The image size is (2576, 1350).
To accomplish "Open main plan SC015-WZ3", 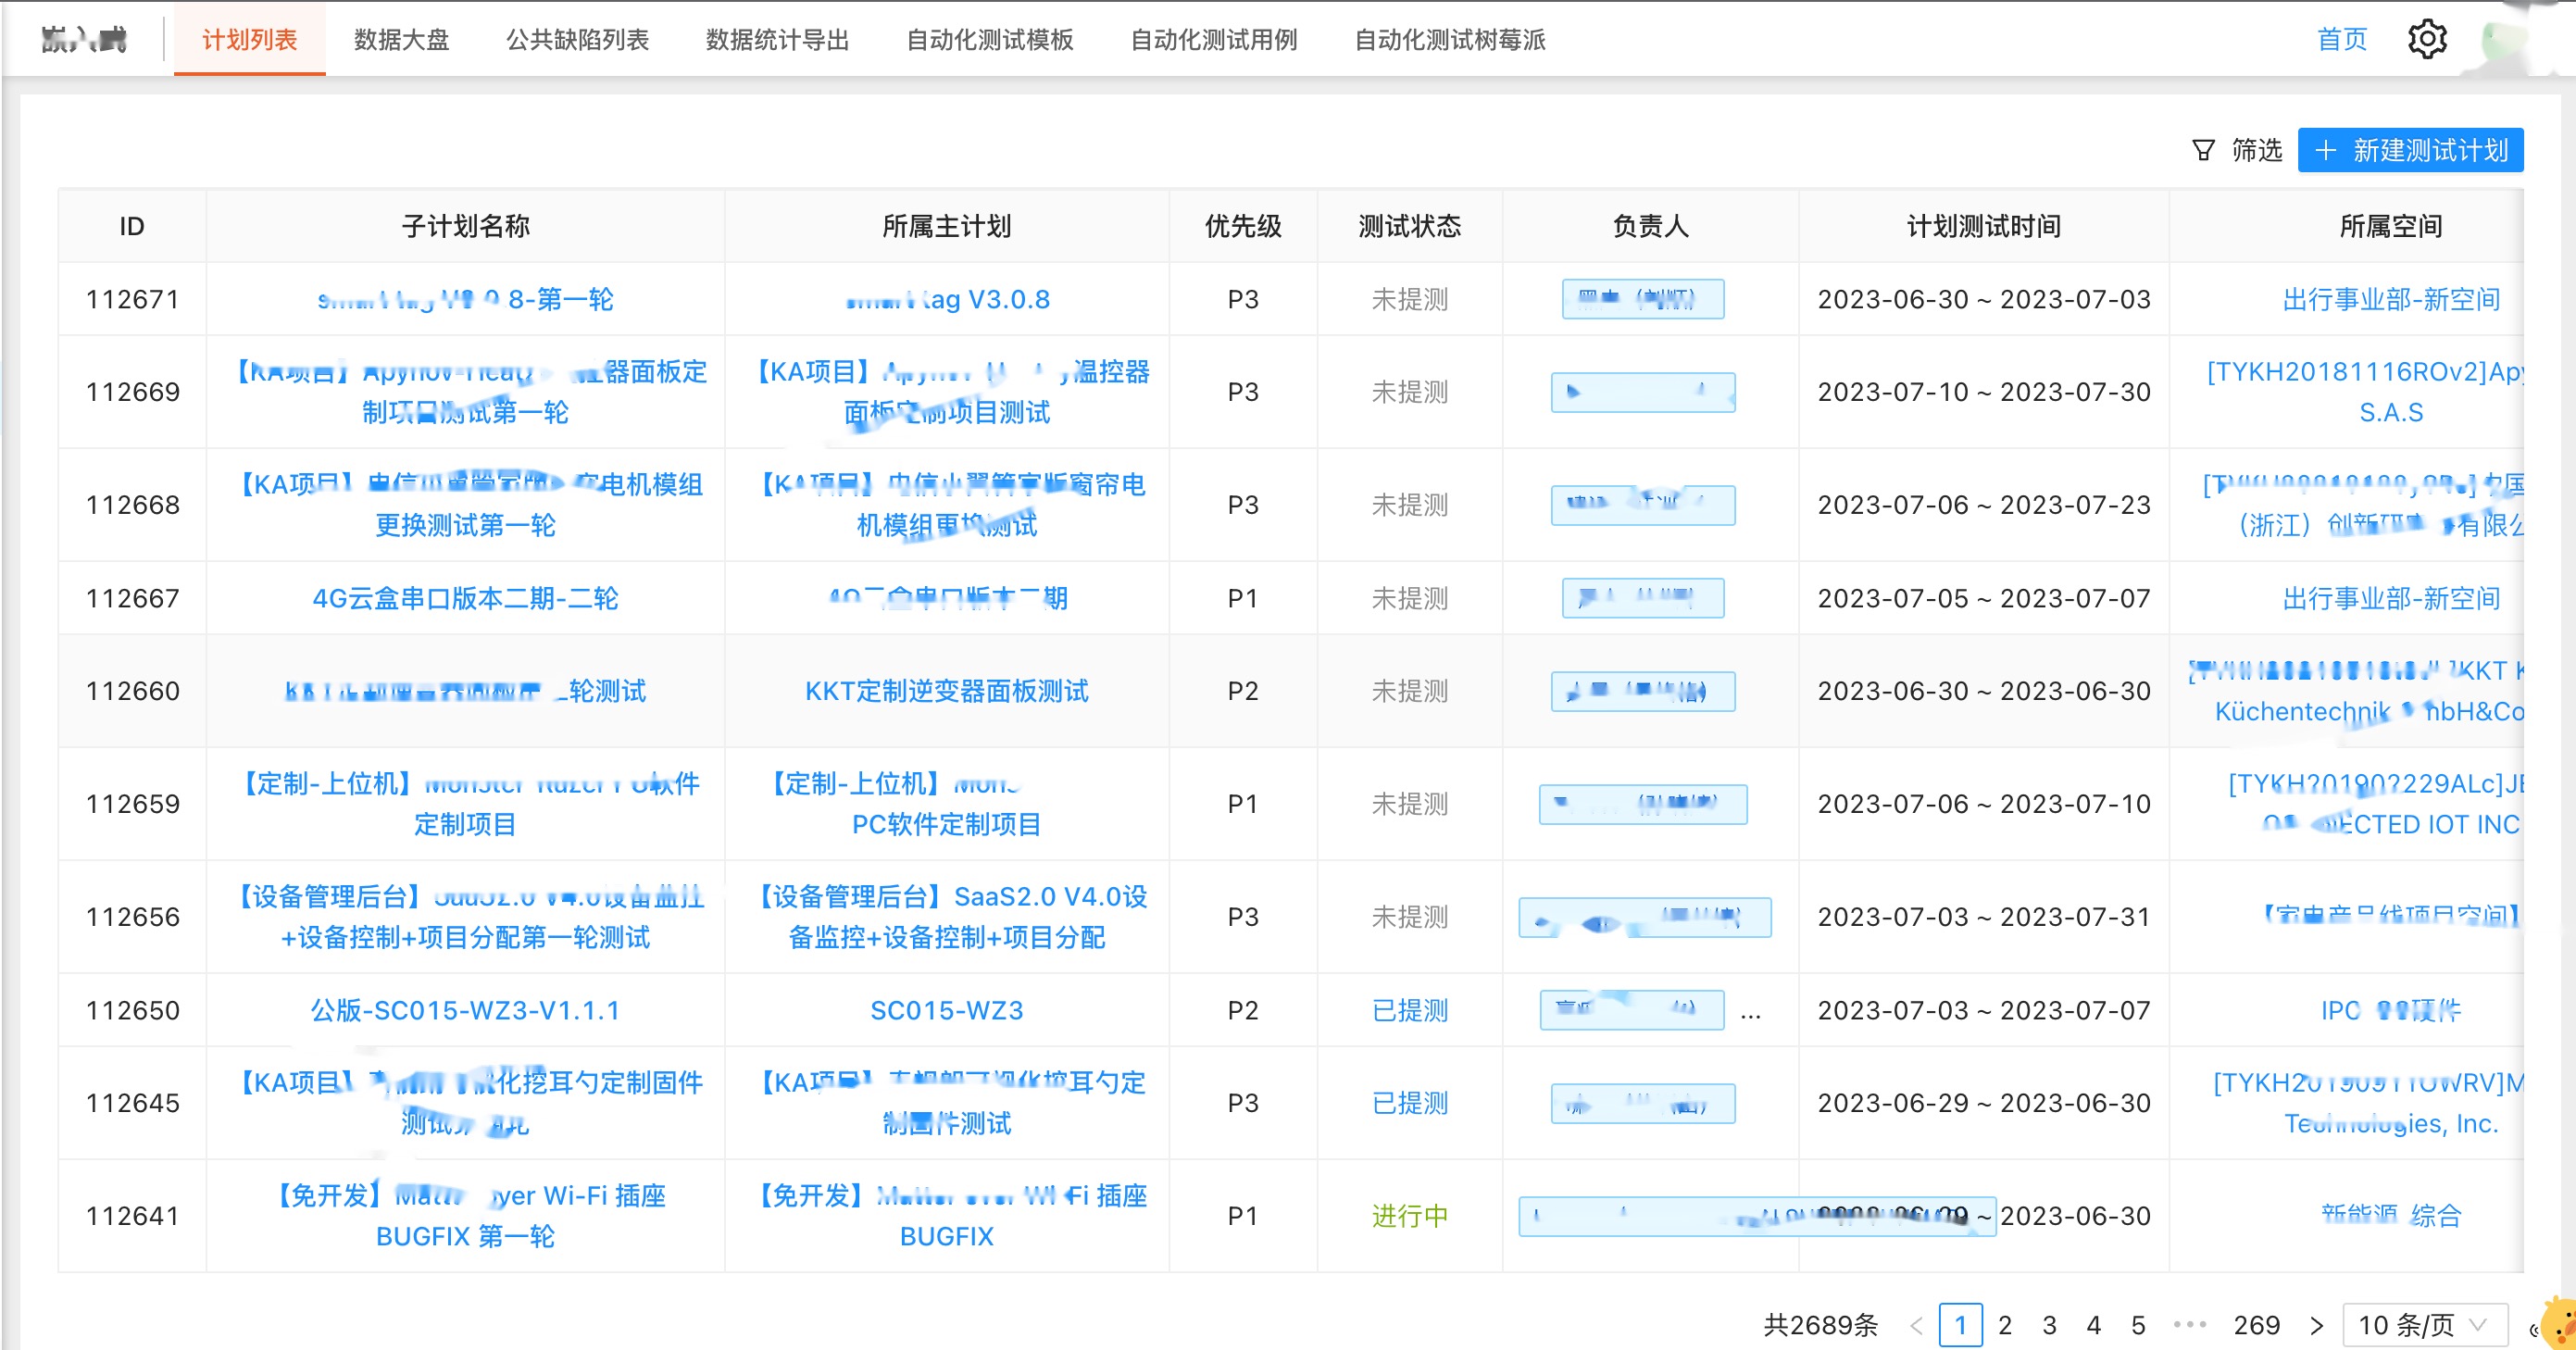I will [x=947, y=1011].
